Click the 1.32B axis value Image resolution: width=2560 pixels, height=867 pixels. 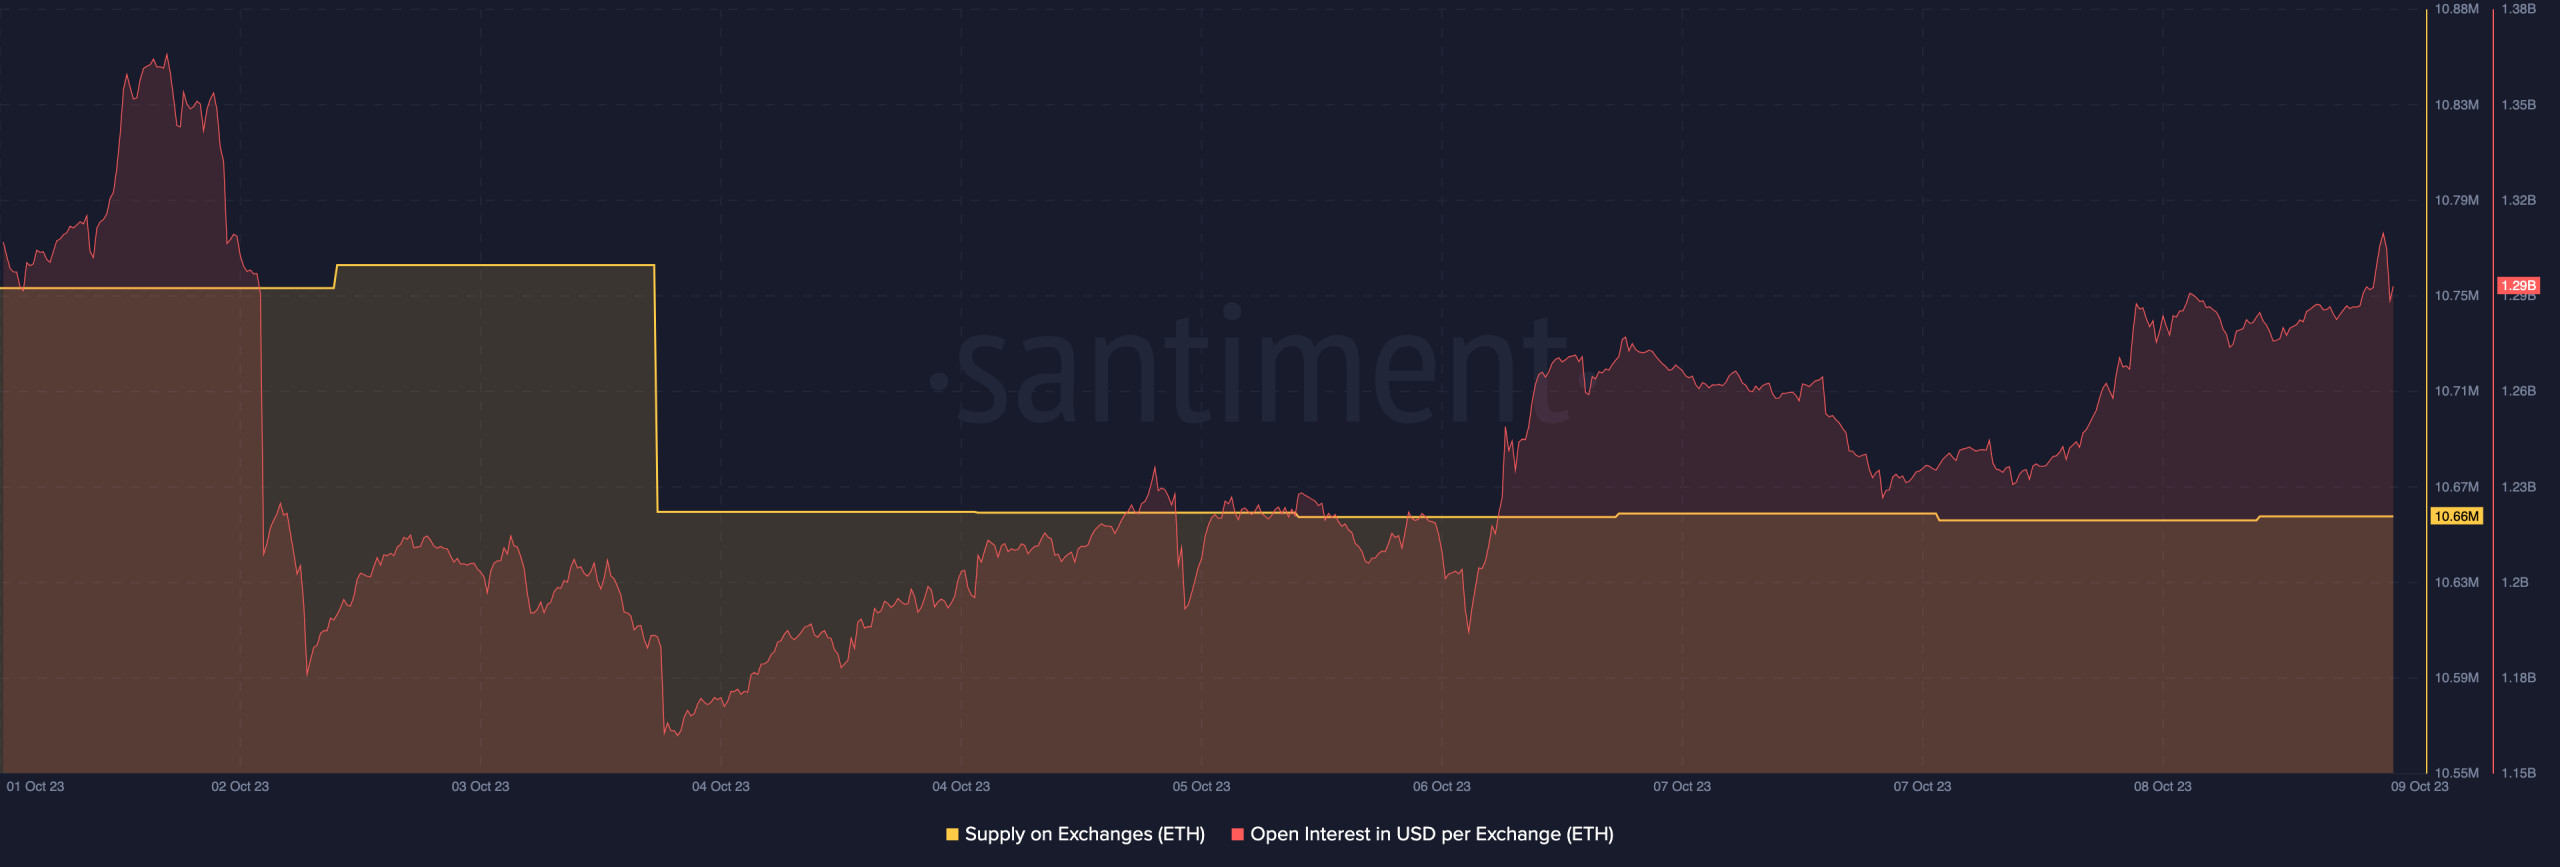coord(2518,200)
